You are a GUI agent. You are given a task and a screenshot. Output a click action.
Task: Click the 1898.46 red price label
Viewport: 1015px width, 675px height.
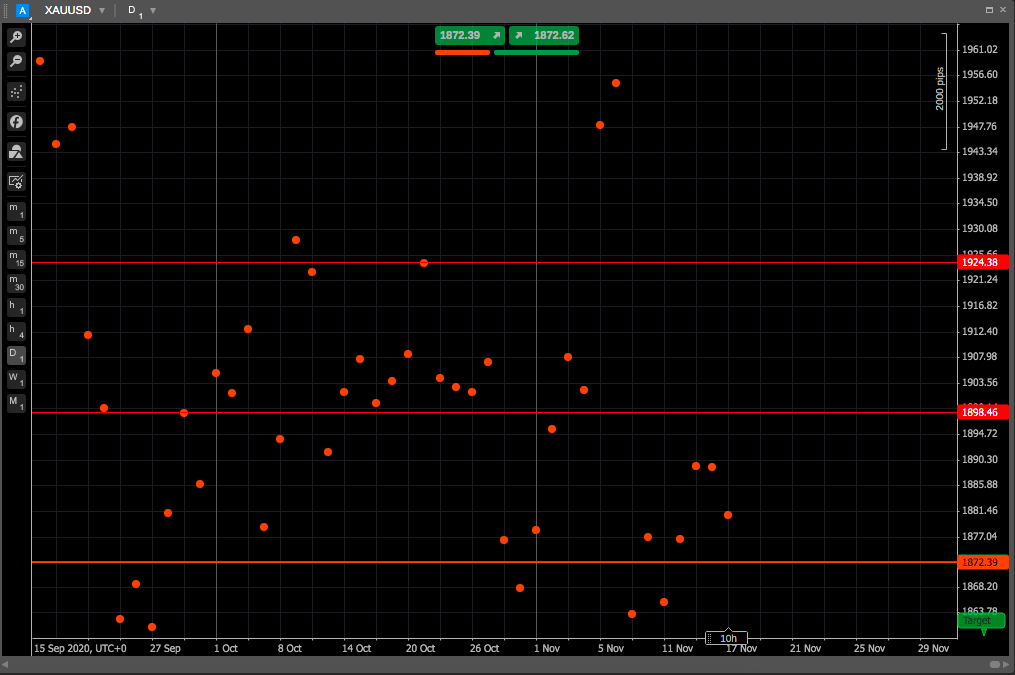coord(983,412)
